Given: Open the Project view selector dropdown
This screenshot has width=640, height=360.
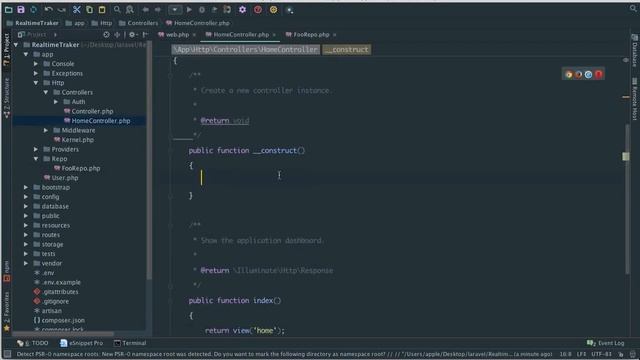Looking at the screenshot, I should pyautogui.click(x=37, y=35).
